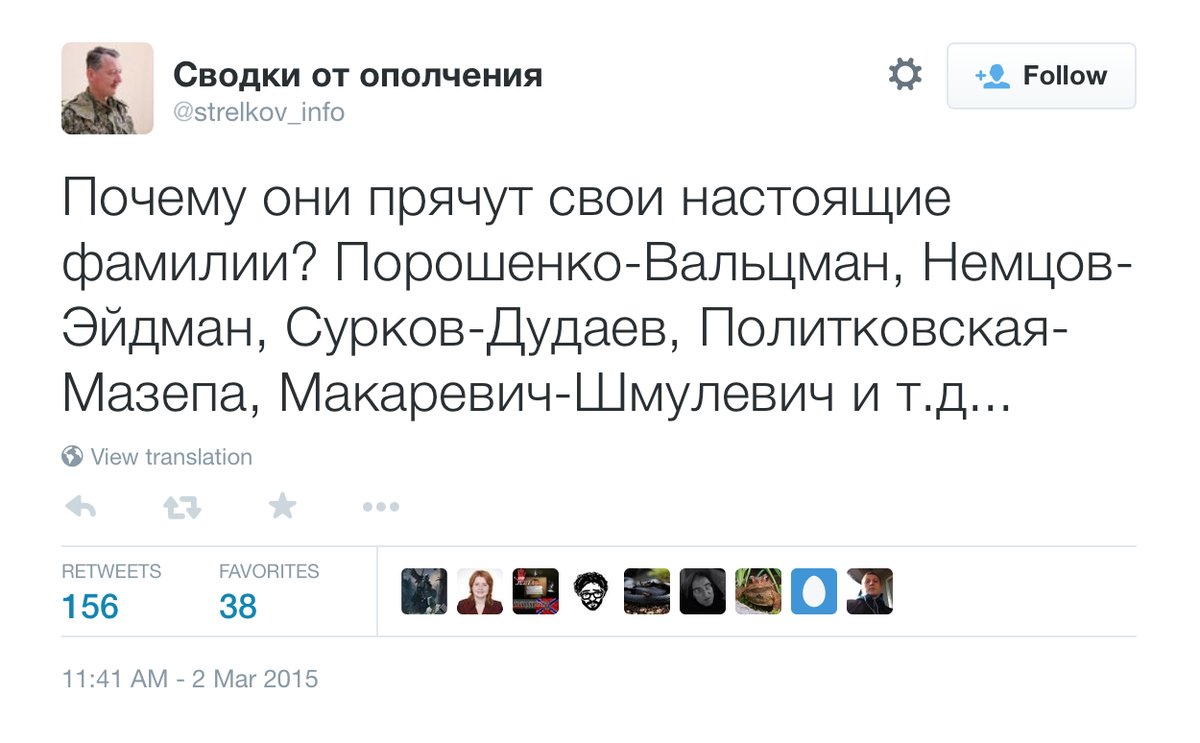1200x743 pixels.
Task: Select the last avatar of man in car
Action: pos(869,591)
